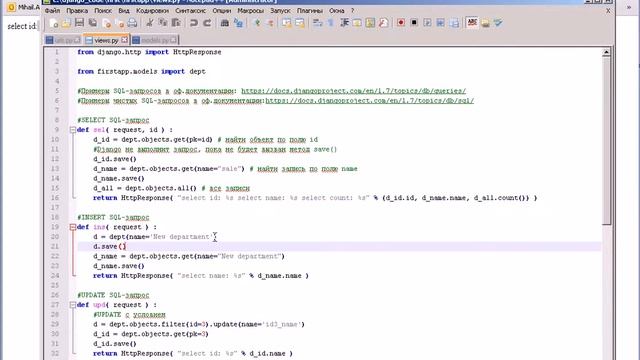
Task: Zoom in using toolbar icon
Action: point(257,23)
